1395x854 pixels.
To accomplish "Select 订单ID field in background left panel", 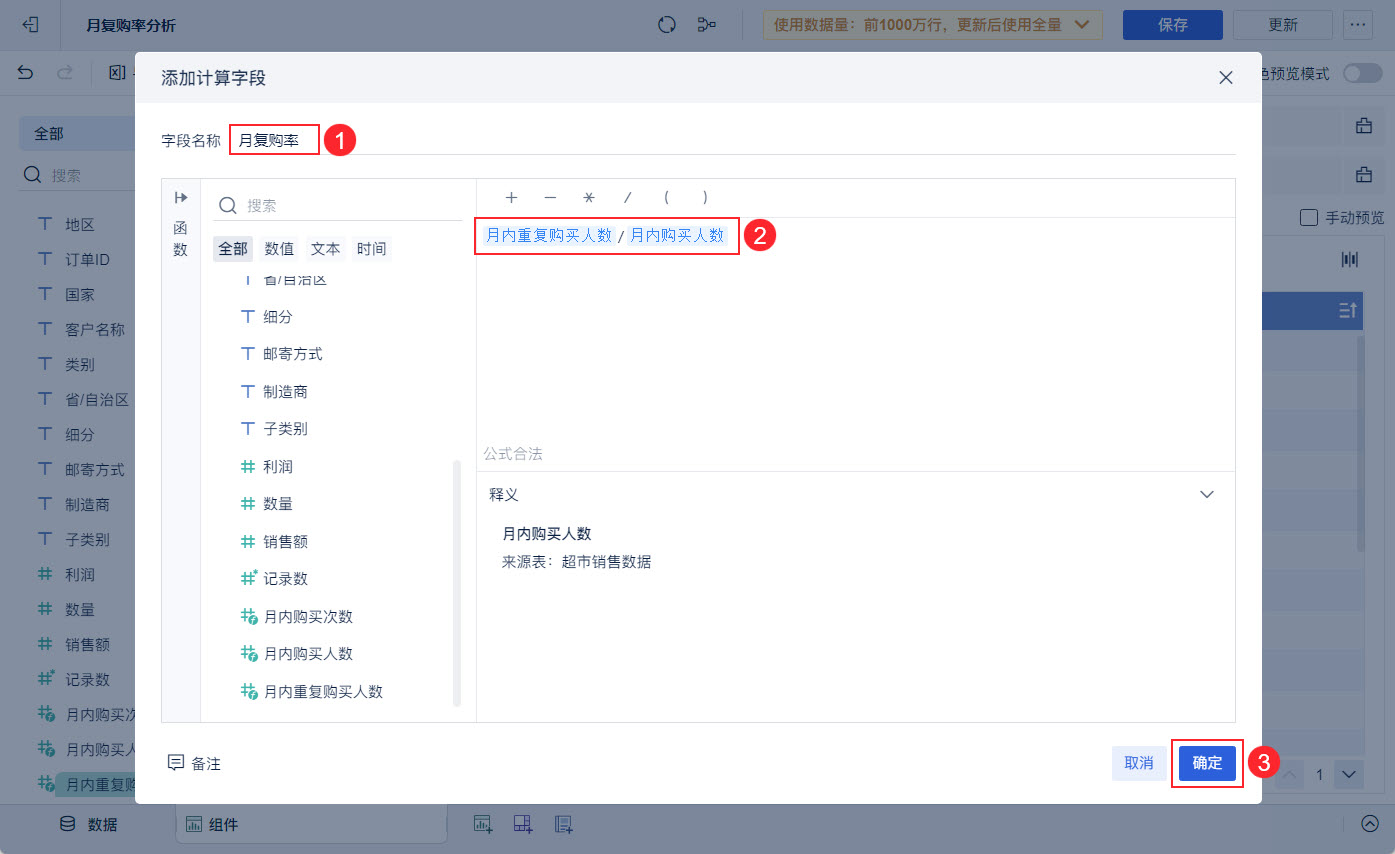I will (x=74, y=260).
